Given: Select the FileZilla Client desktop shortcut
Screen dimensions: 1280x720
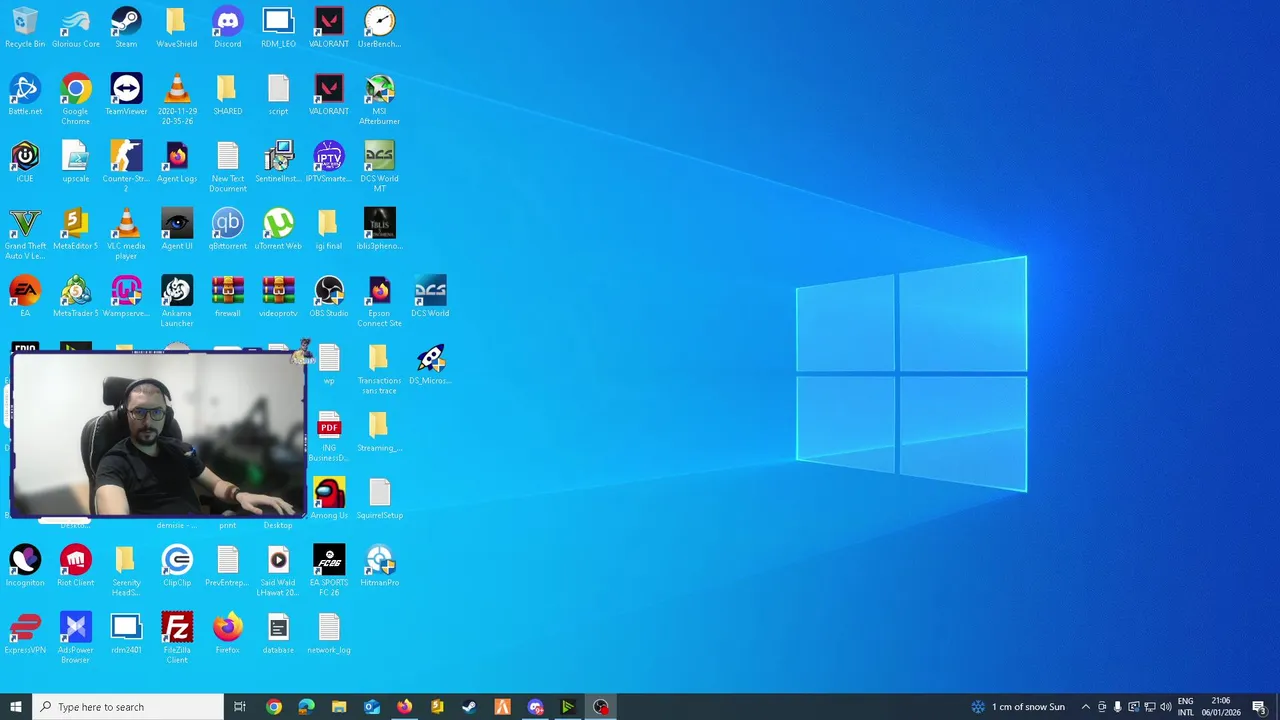Looking at the screenshot, I should pyautogui.click(x=177, y=637).
